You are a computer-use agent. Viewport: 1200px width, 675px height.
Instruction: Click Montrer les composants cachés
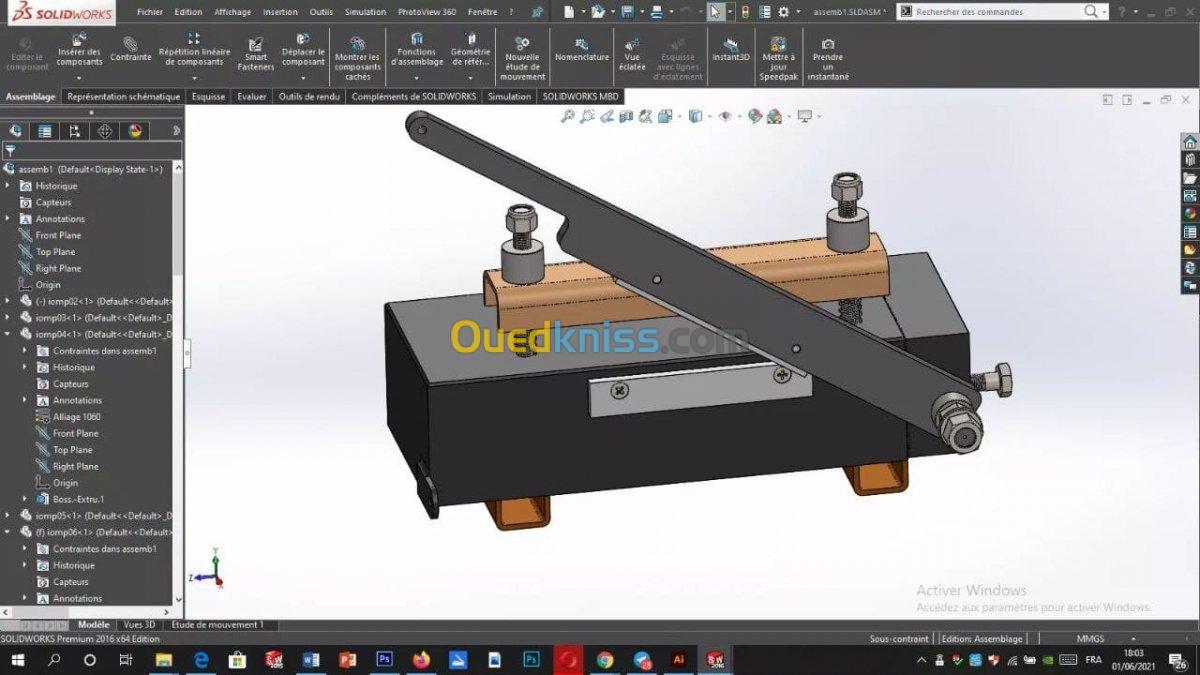pyautogui.click(x=358, y=58)
